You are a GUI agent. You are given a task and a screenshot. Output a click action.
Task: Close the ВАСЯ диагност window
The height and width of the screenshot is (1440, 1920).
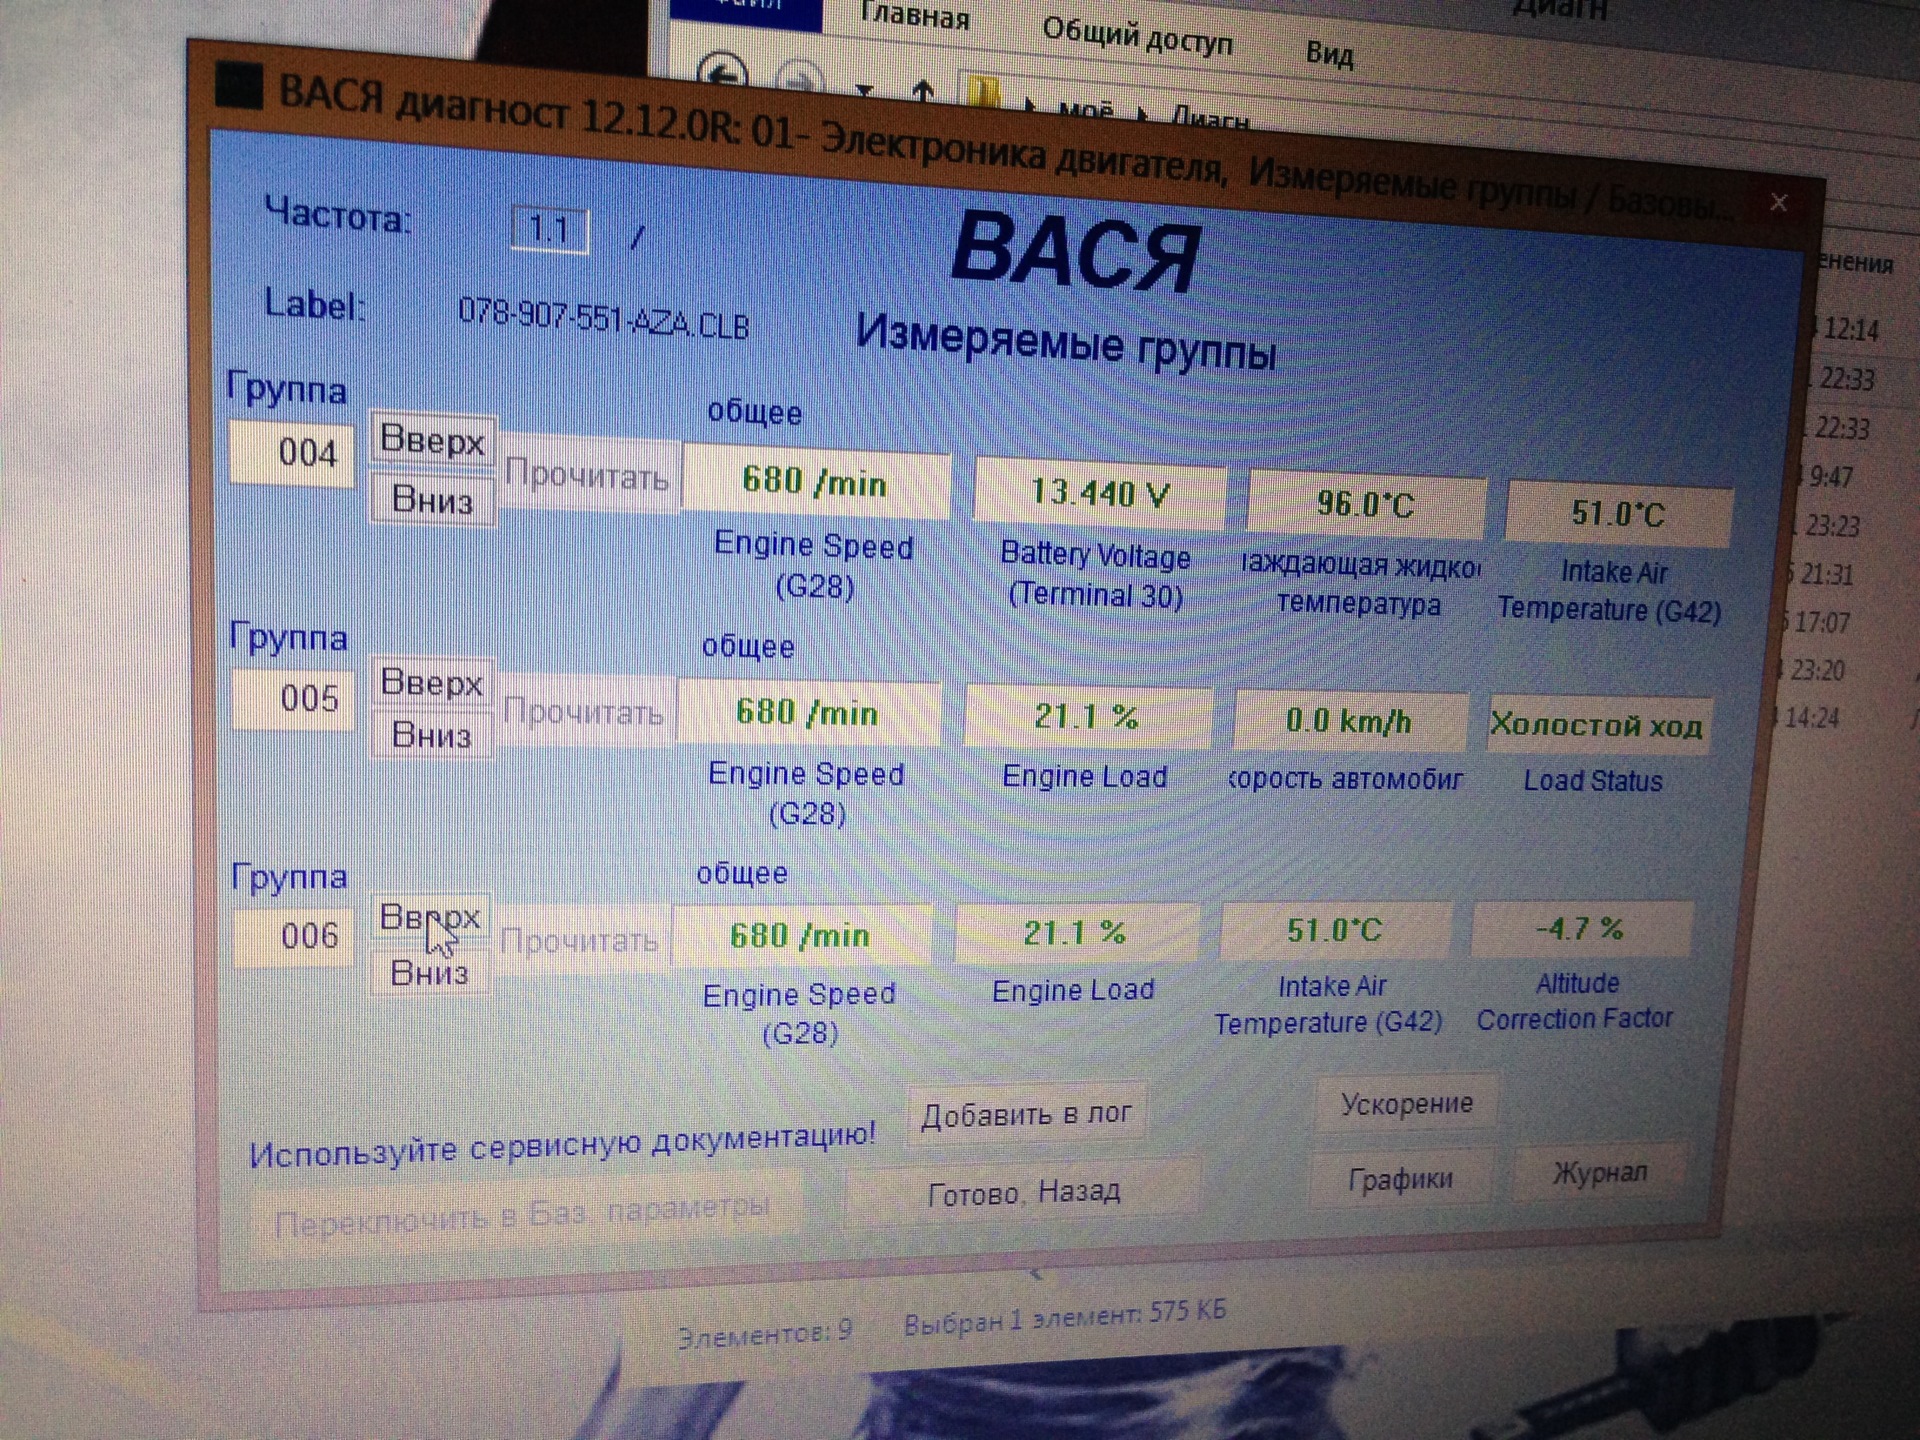(x=1778, y=203)
